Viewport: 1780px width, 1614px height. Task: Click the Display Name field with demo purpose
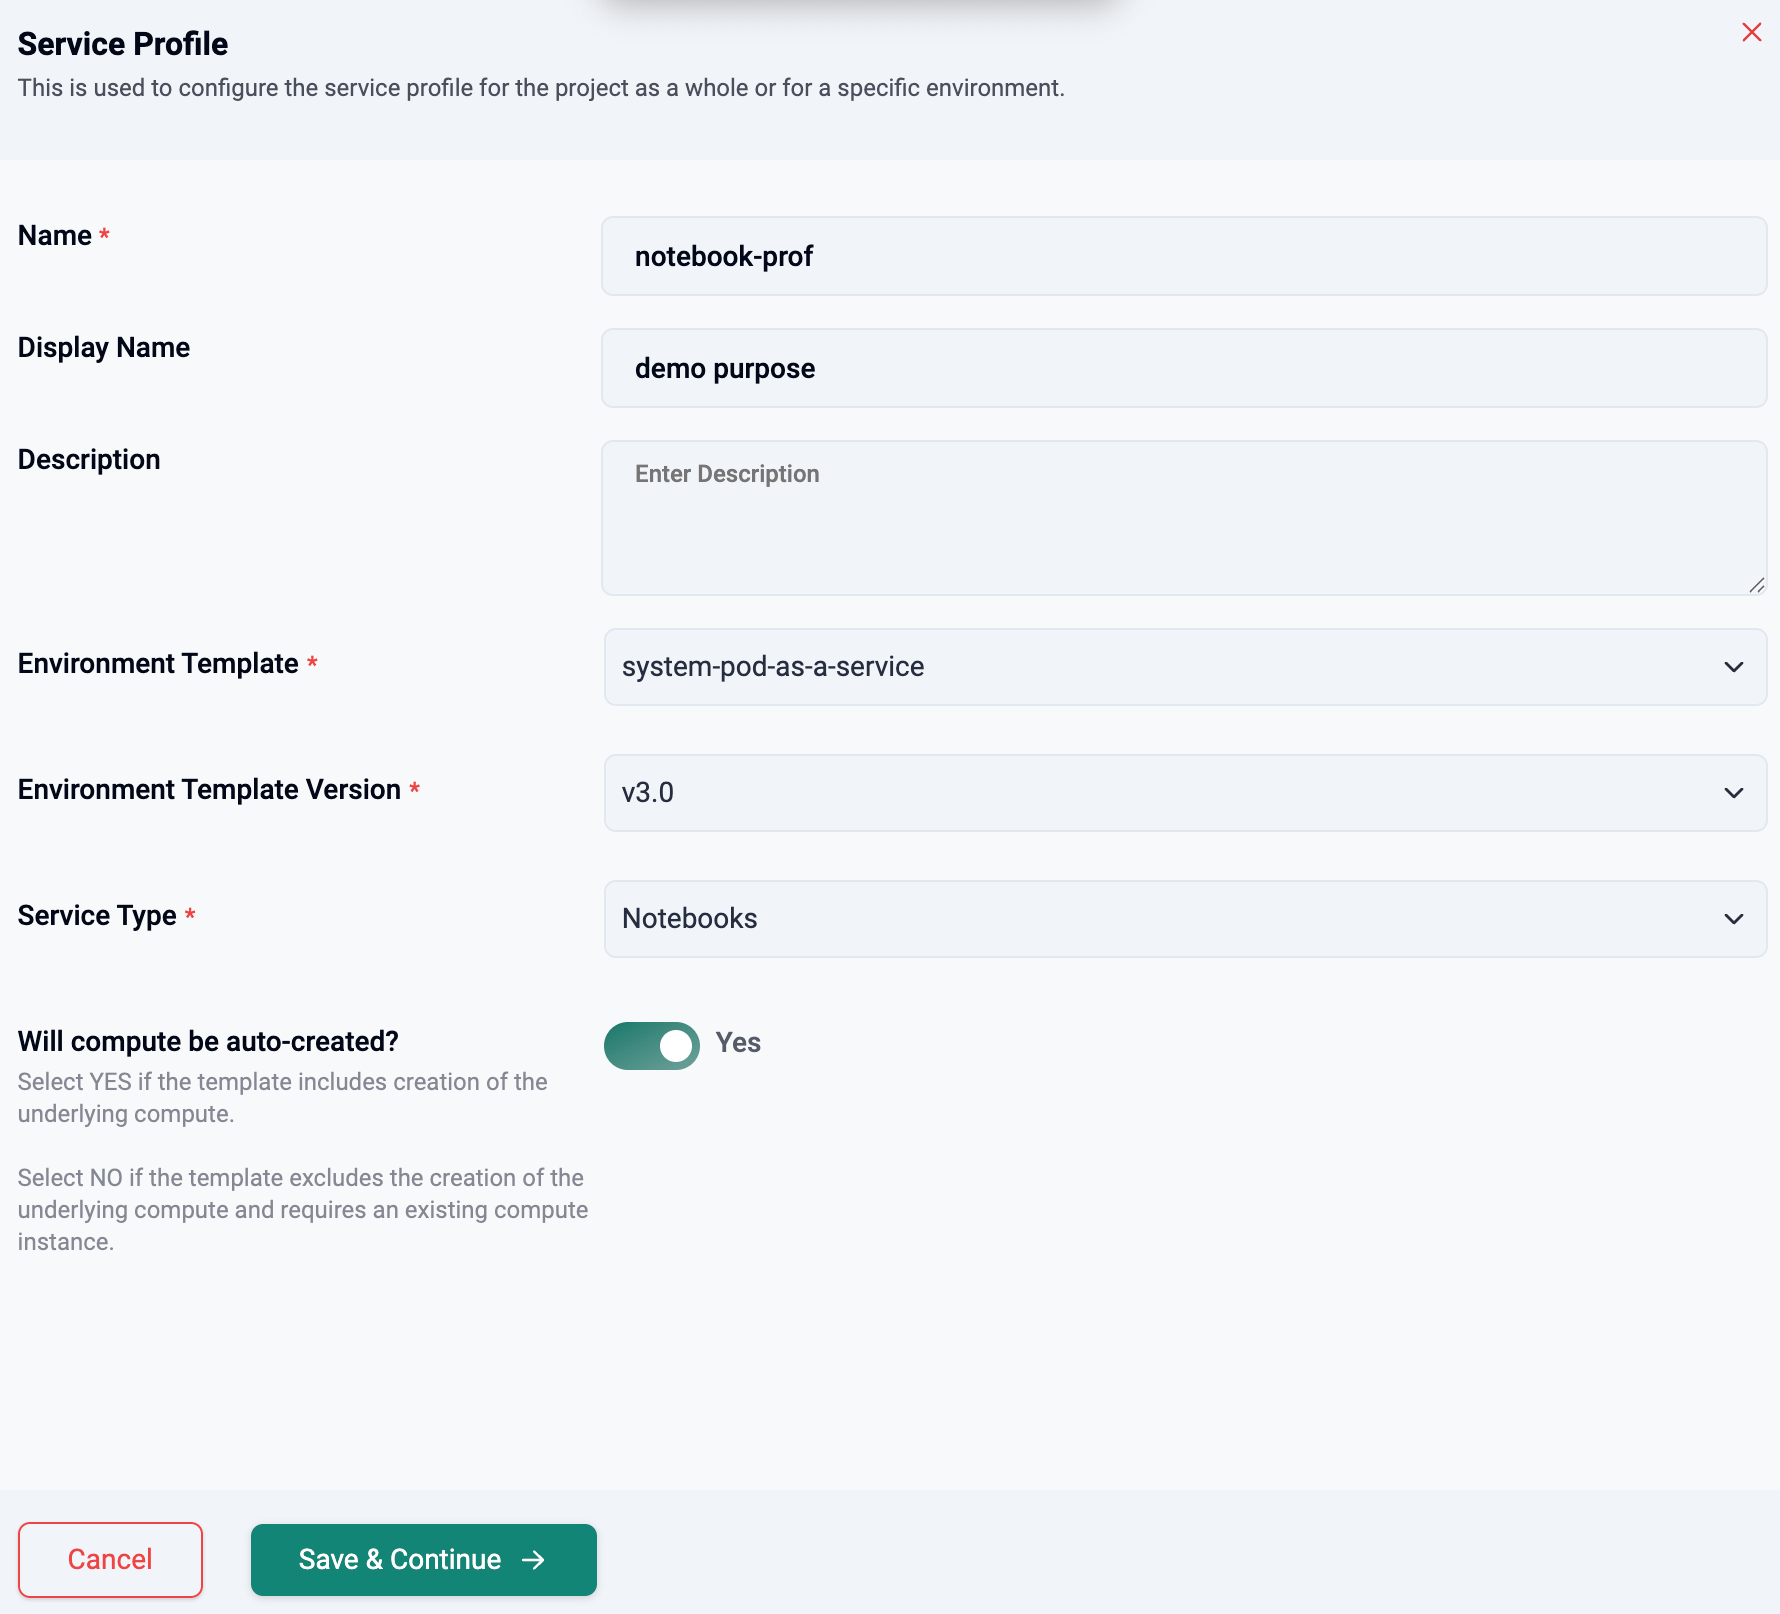click(x=1184, y=369)
